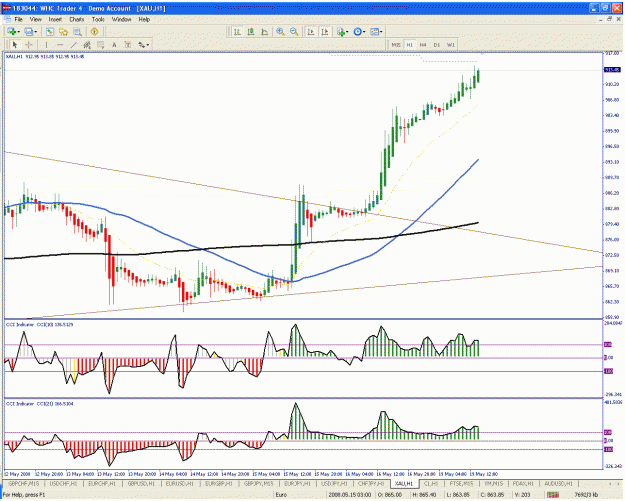The height and width of the screenshot is (501, 625).
Task: Show the Market Watch window icon
Action: pos(50,31)
